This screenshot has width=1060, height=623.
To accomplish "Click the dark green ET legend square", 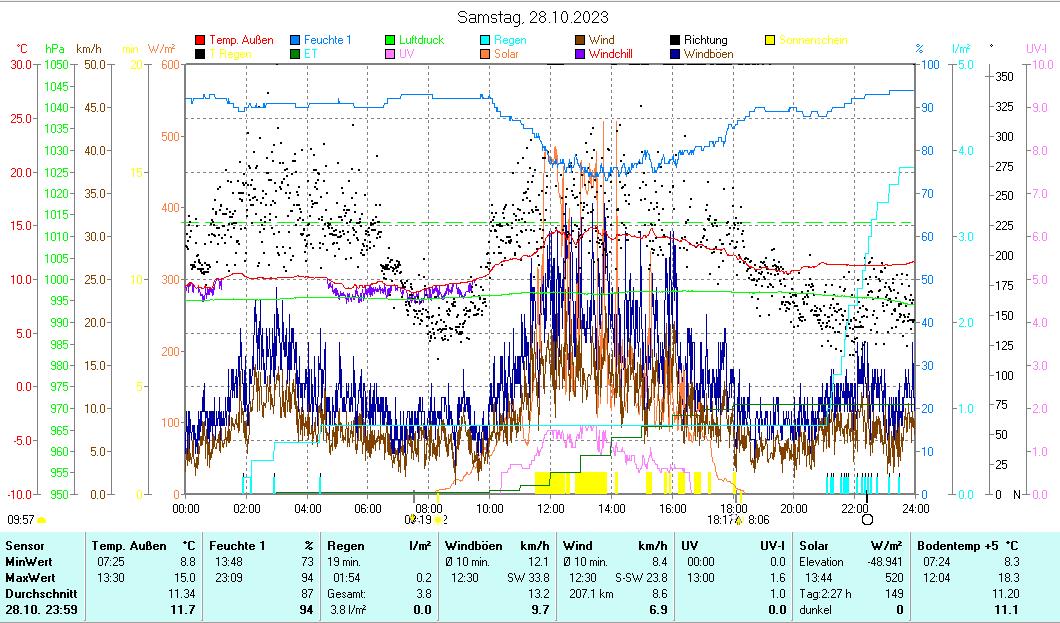I will (x=296, y=54).
